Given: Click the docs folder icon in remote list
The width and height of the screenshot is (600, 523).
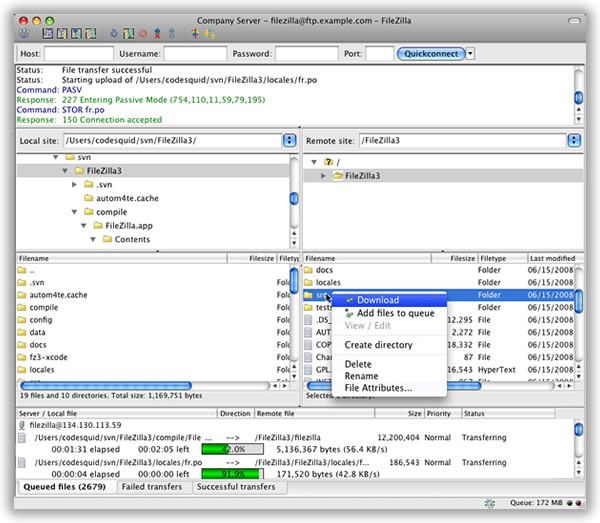Looking at the screenshot, I should [308, 270].
